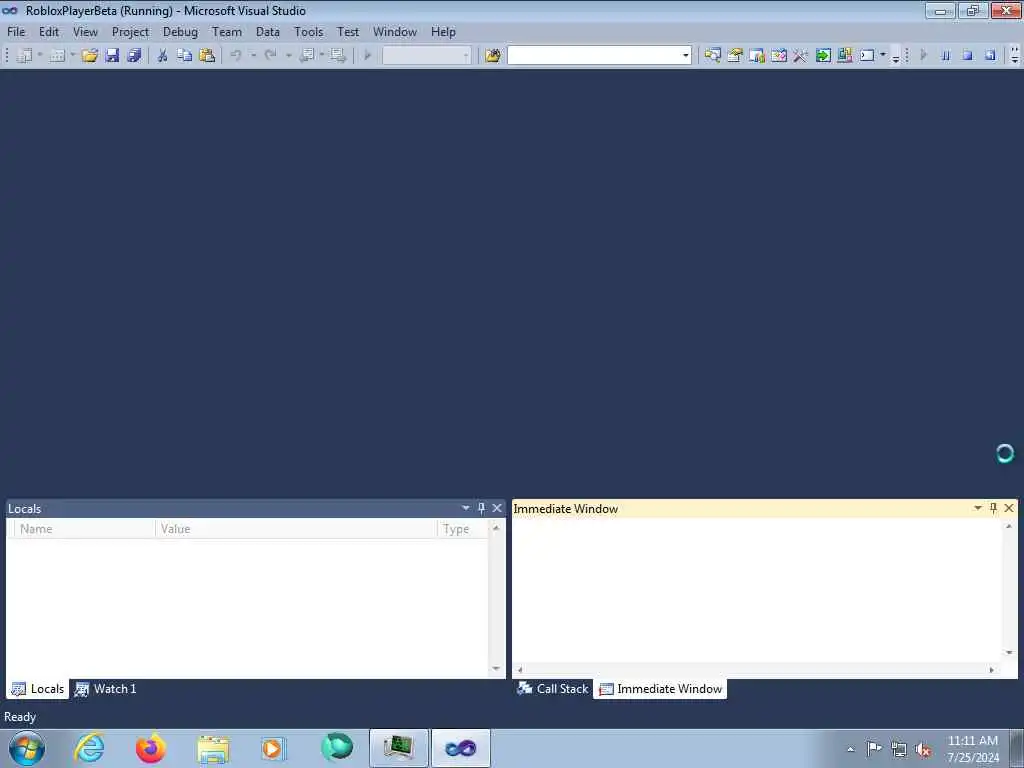Close the Locals panel
1024x768 pixels.
(497, 508)
